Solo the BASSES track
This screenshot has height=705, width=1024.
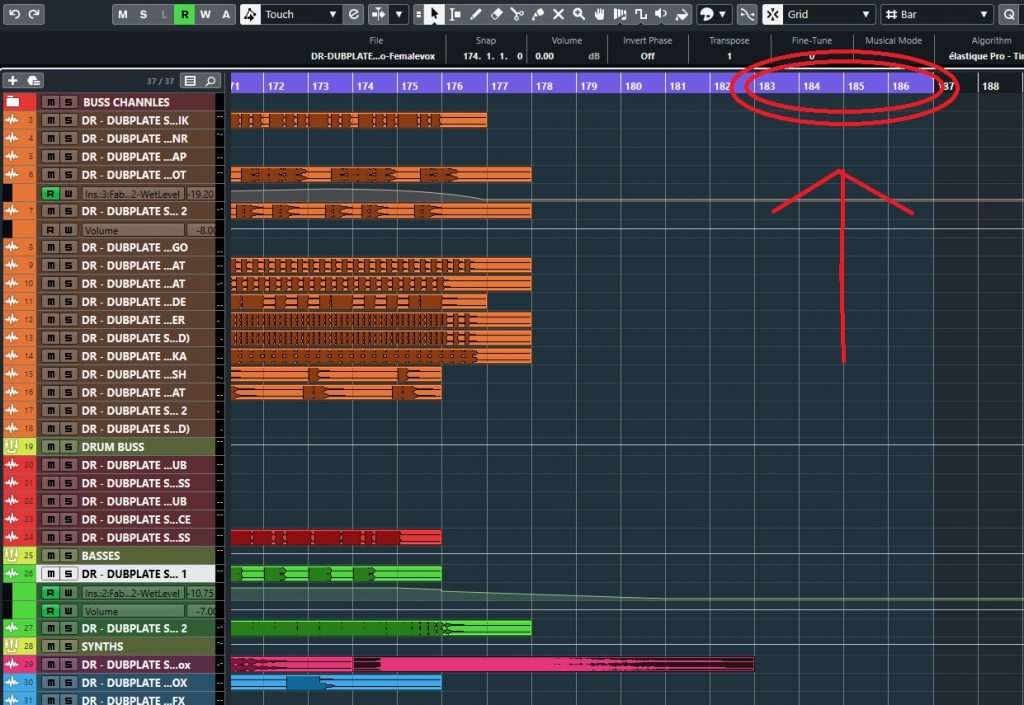[x=67, y=556]
